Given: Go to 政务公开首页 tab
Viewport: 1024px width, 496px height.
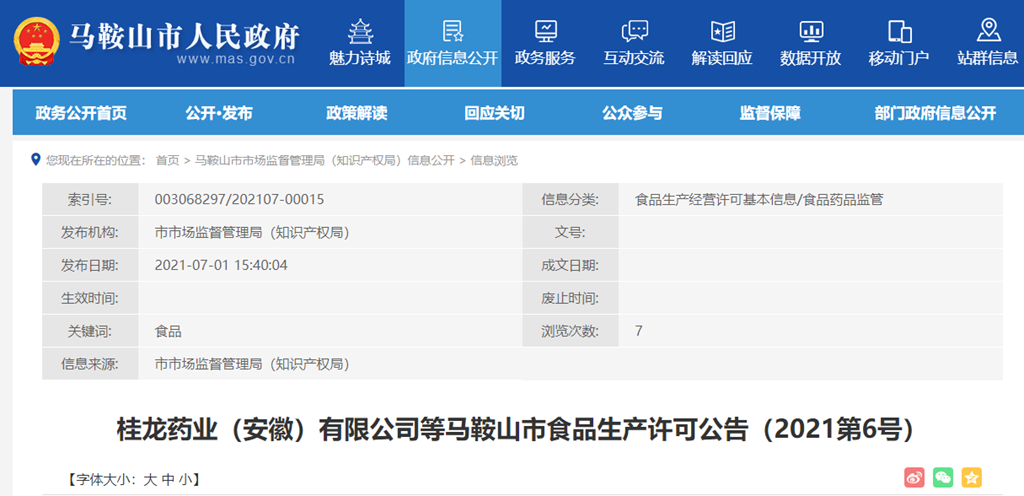Looking at the screenshot, I should (x=81, y=113).
